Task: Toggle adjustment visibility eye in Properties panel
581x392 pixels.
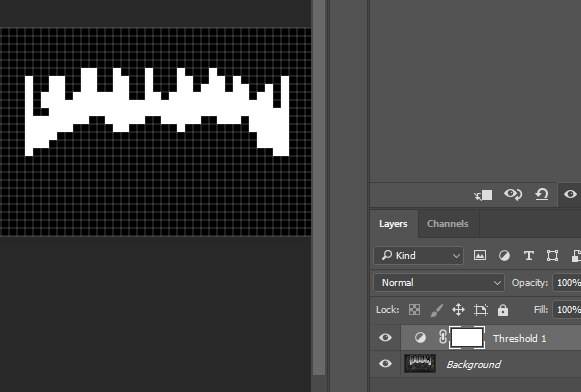Action: [570, 194]
